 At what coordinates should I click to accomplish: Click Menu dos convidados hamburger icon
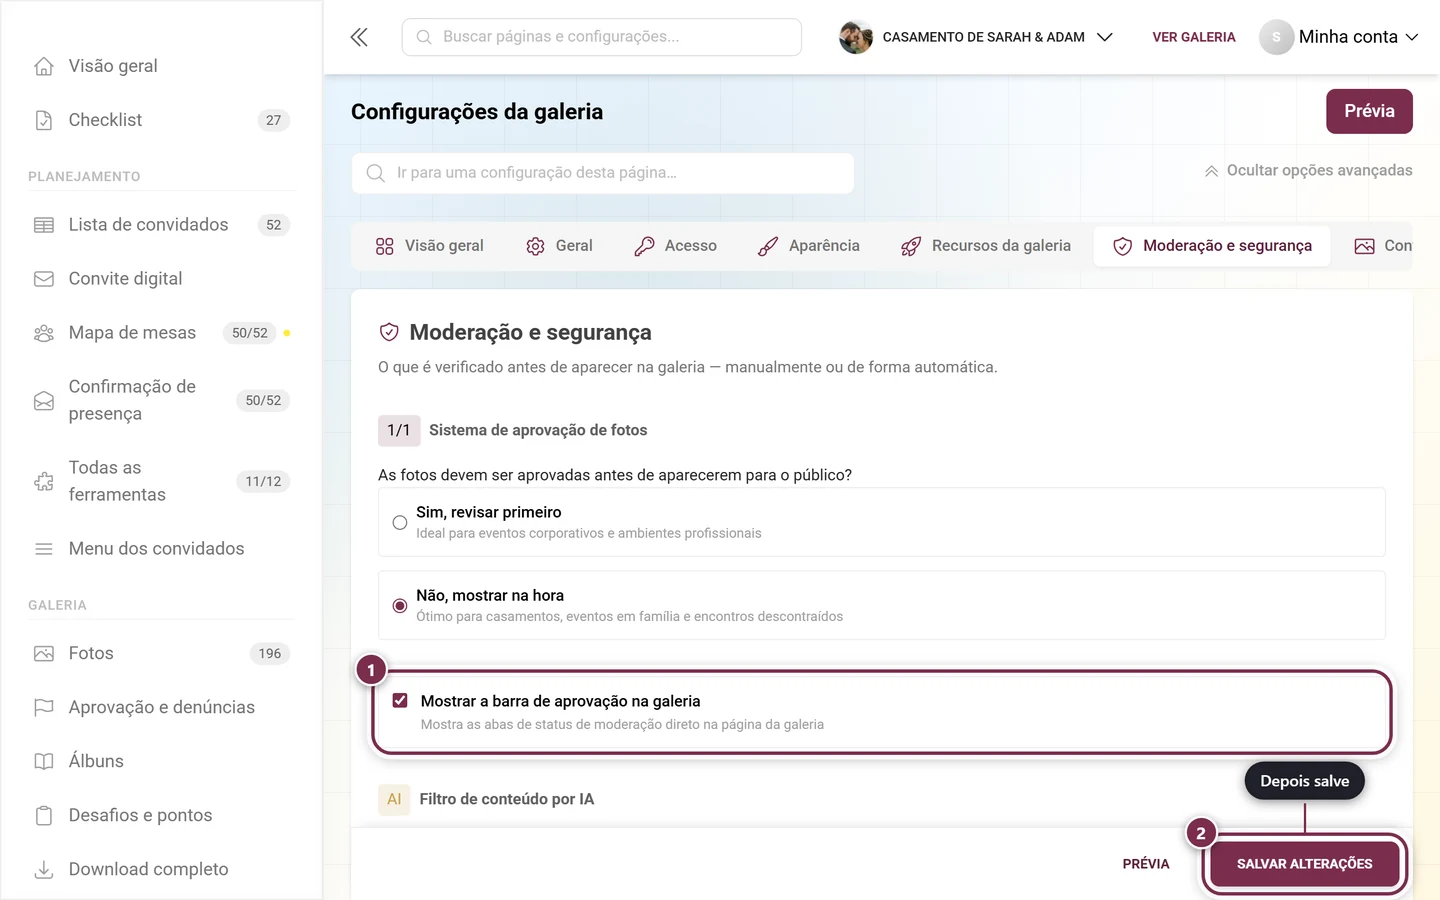click(44, 549)
